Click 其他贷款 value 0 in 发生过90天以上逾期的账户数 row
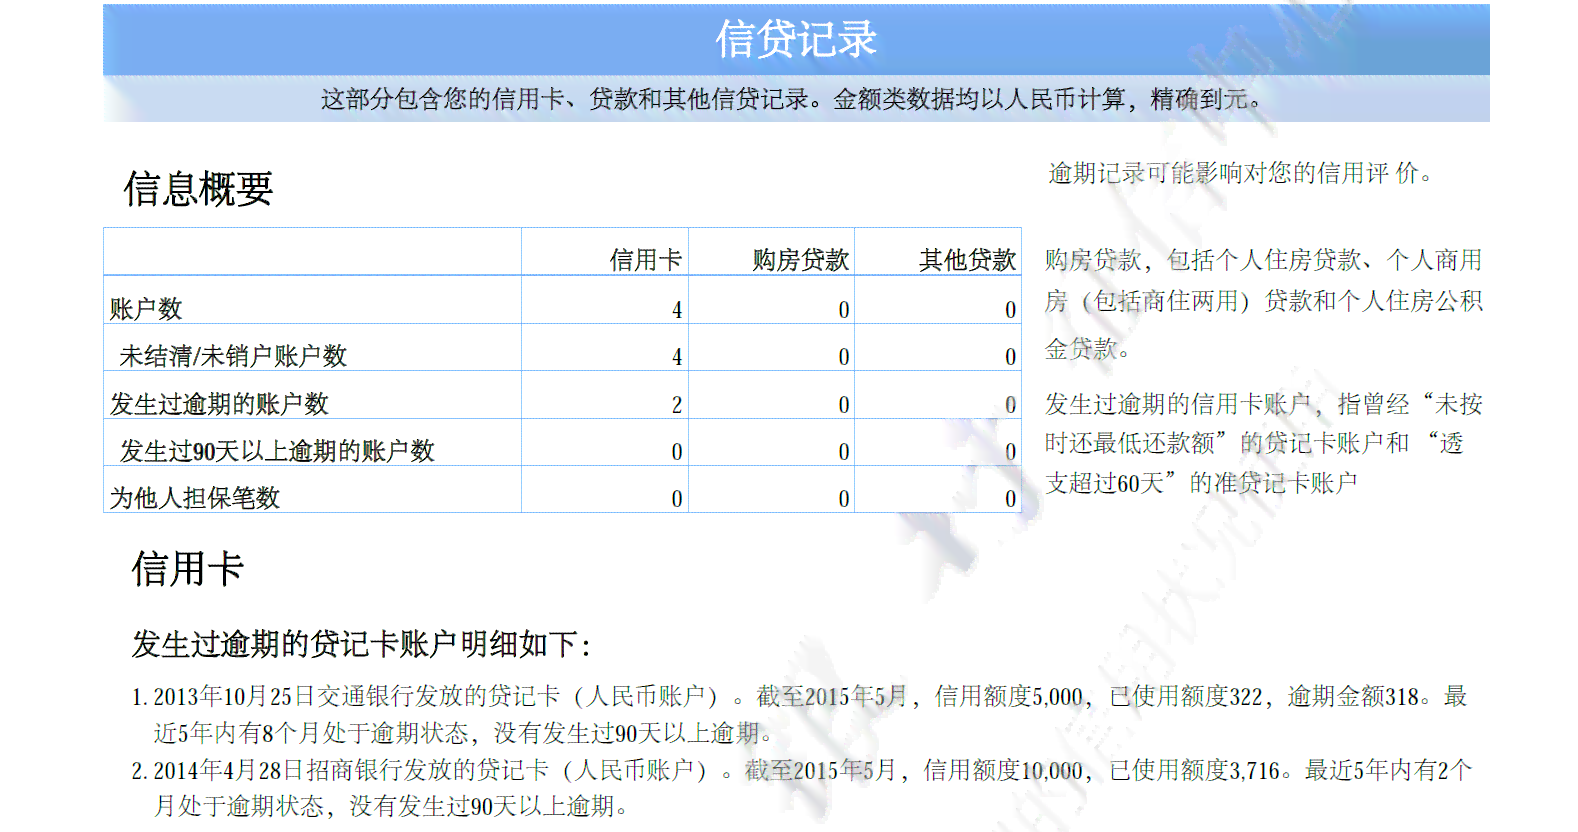 point(1010,452)
